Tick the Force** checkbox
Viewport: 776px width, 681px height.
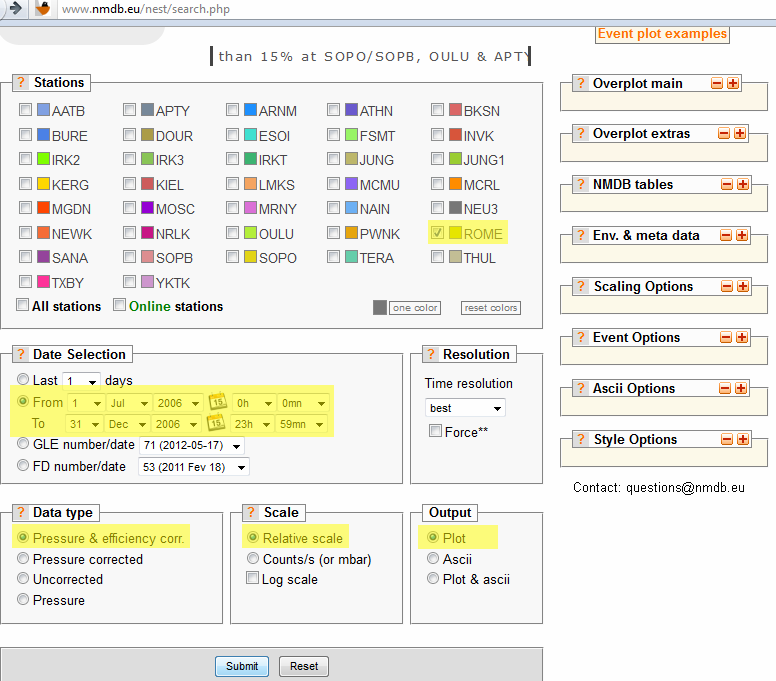coord(435,431)
